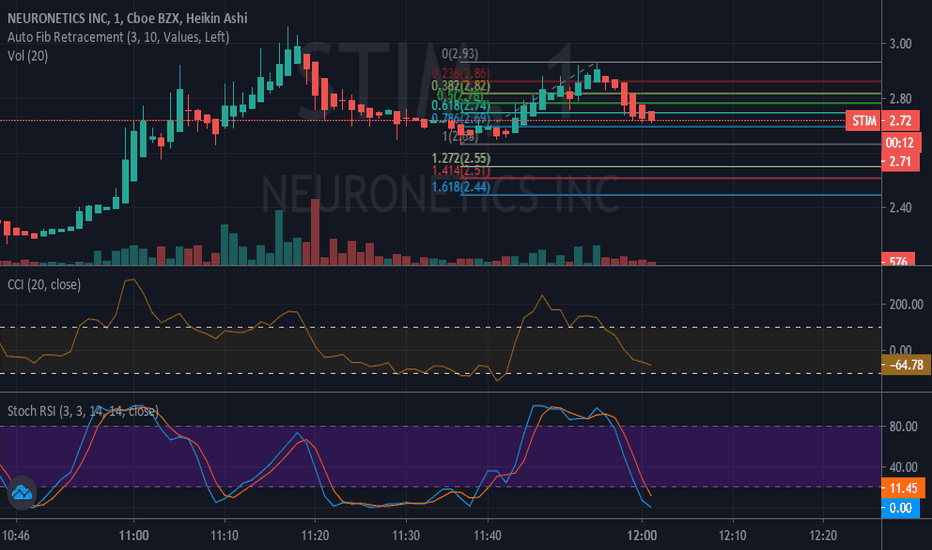Click the 200.00 CCI axis label

906,304
